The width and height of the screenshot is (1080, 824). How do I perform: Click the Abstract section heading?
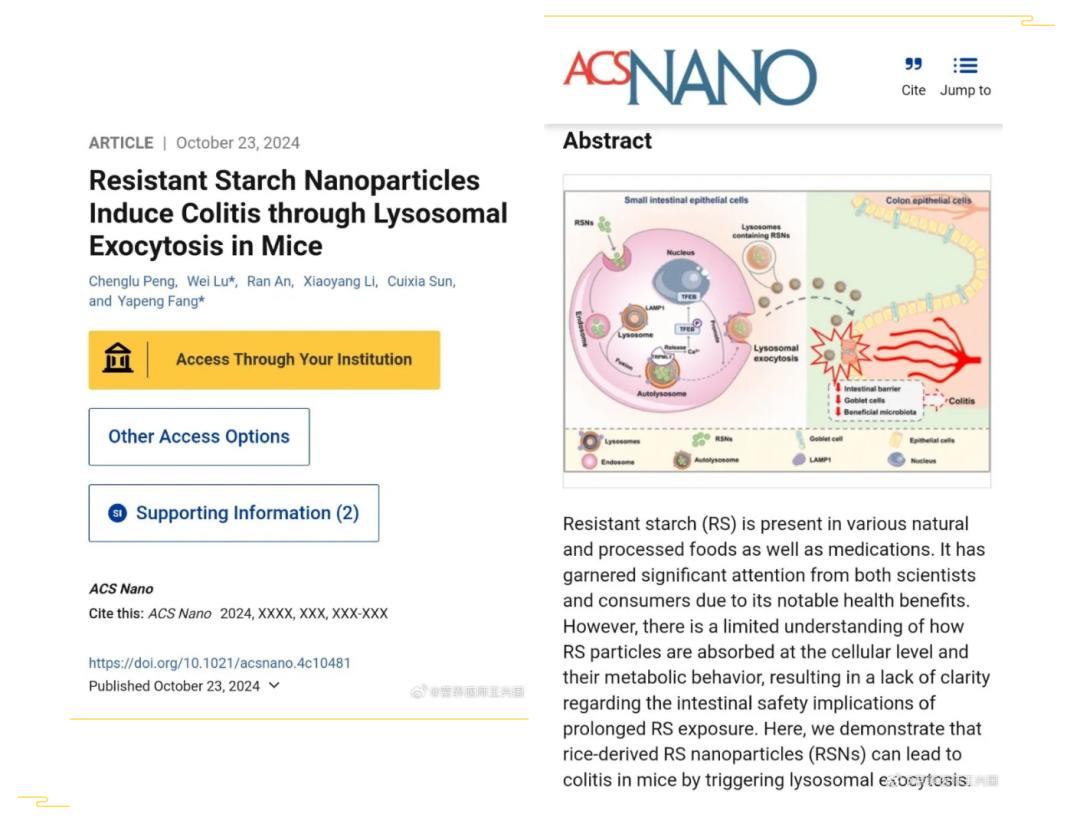pyautogui.click(x=607, y=141)
